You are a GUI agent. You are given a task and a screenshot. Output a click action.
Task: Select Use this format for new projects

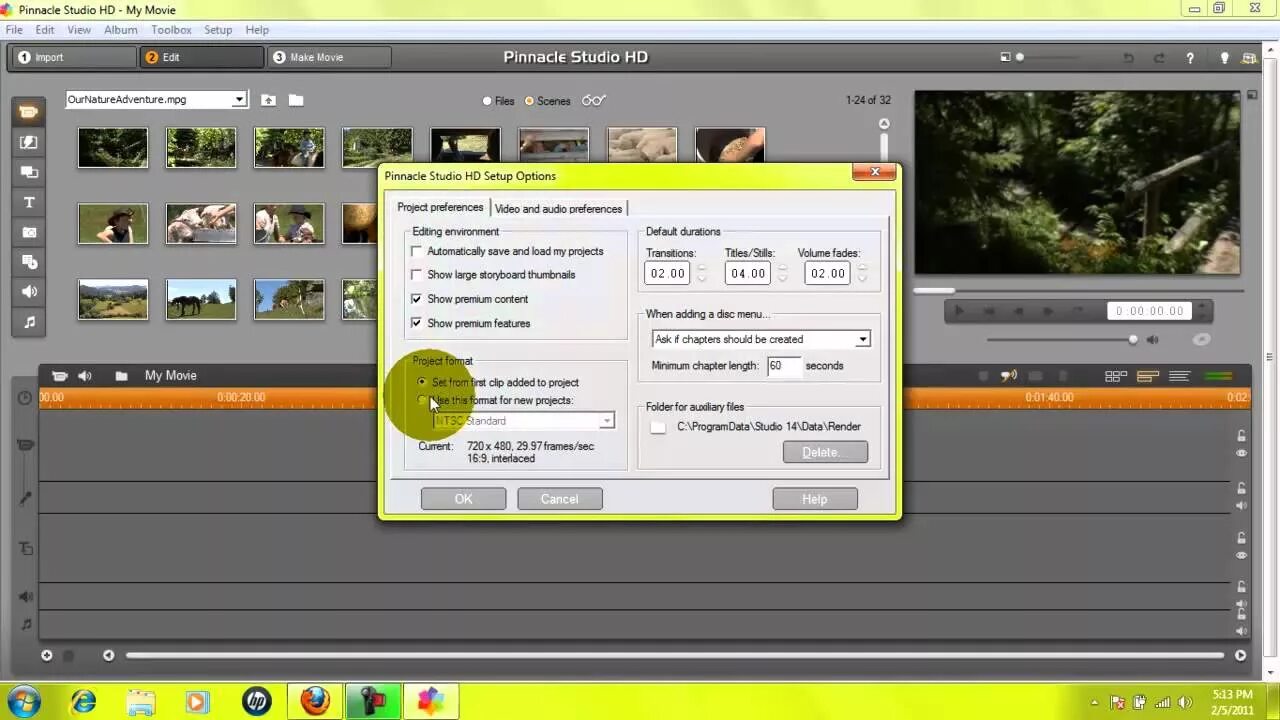[422, 400]
